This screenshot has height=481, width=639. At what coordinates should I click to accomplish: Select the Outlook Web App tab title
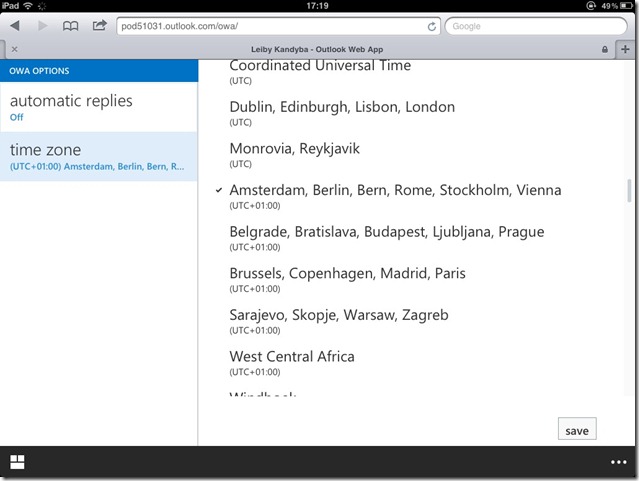[x=317, y=49]
